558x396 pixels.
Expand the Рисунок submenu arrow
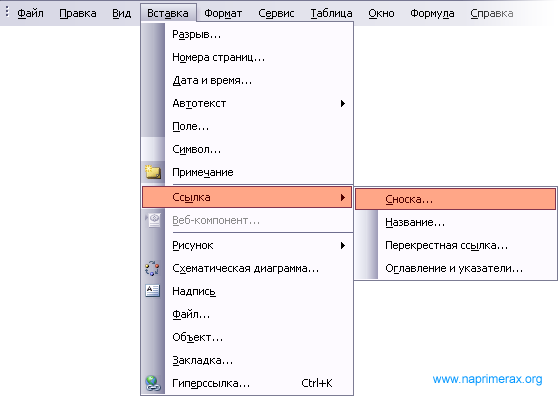point(343,245)
